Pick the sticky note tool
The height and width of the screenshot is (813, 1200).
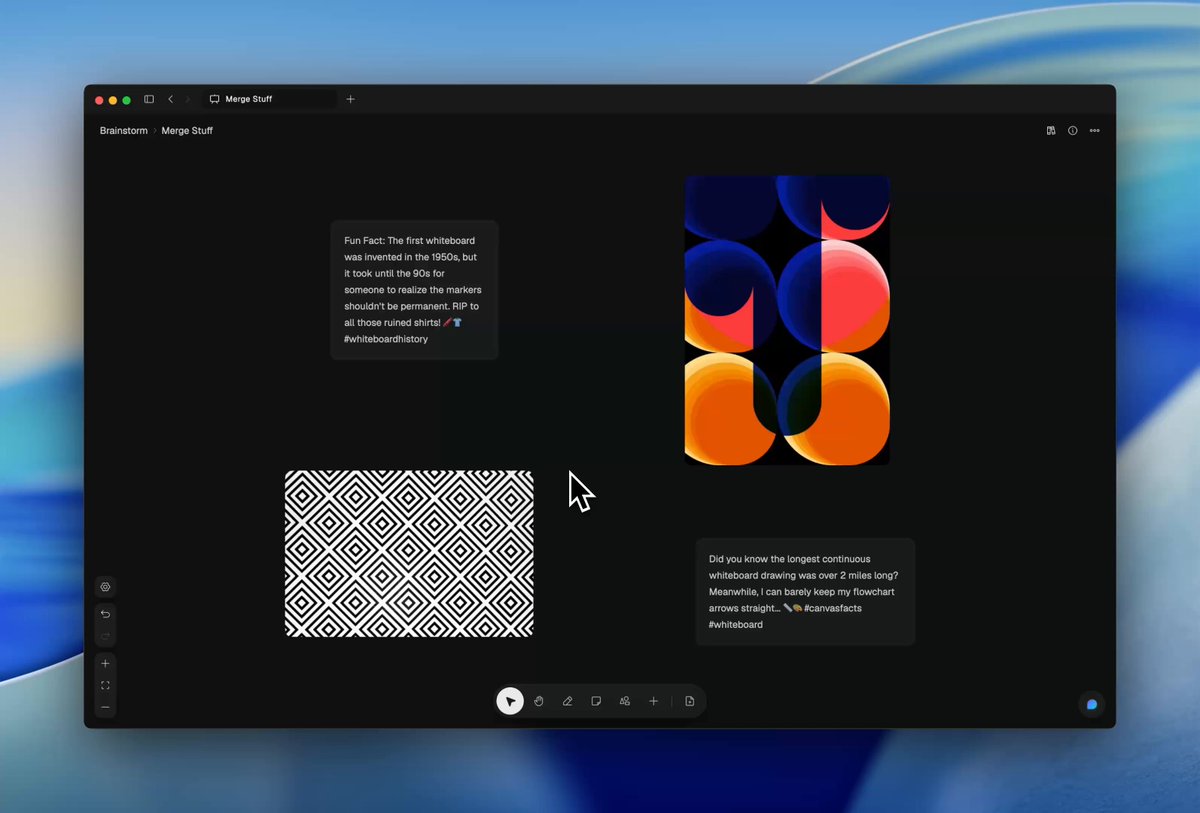coord(596,701)
